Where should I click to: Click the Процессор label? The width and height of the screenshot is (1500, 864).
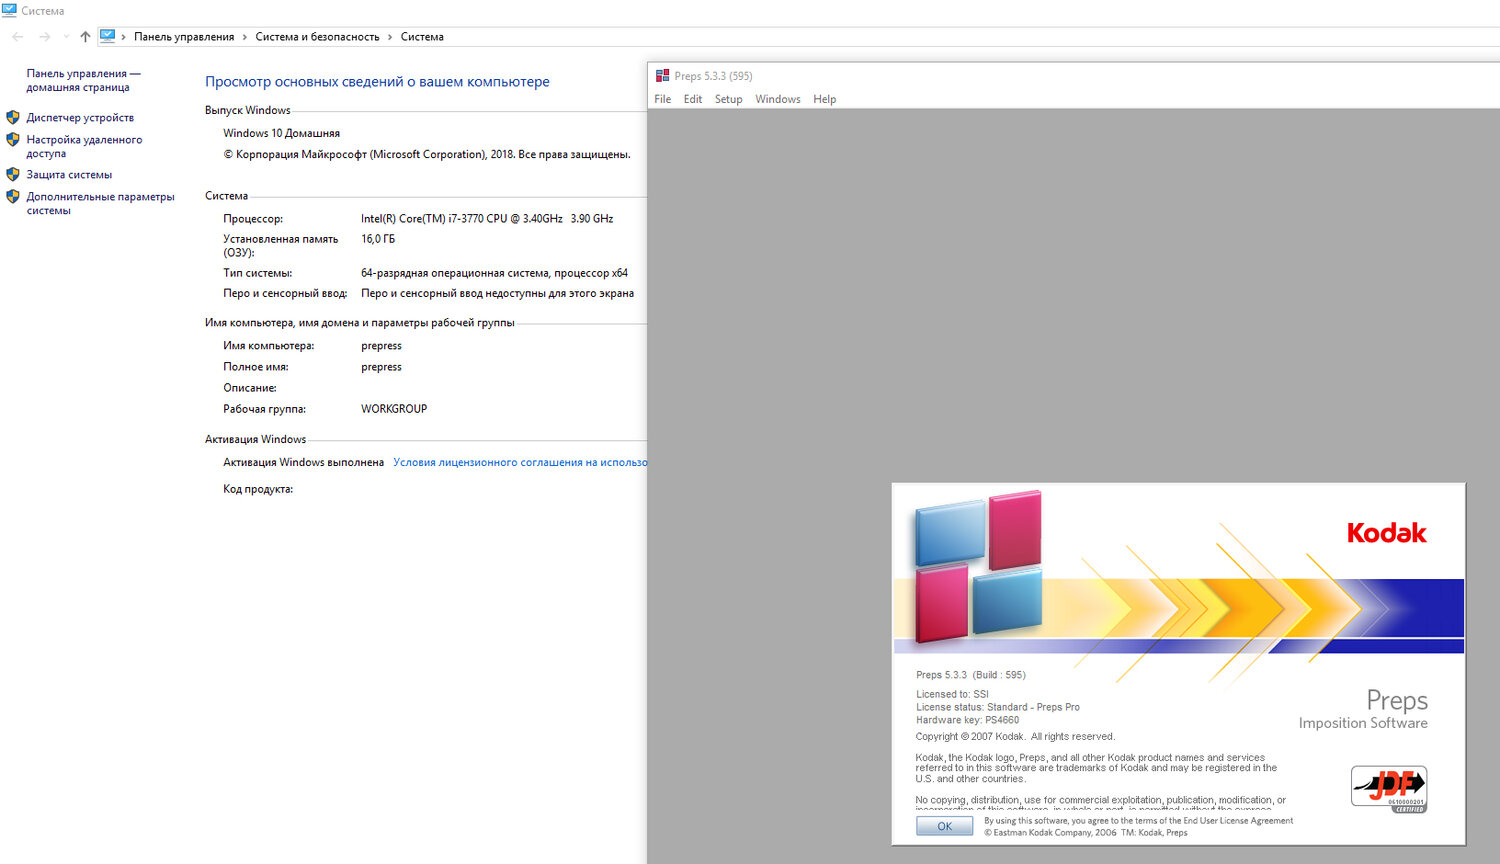coord(253,218)
